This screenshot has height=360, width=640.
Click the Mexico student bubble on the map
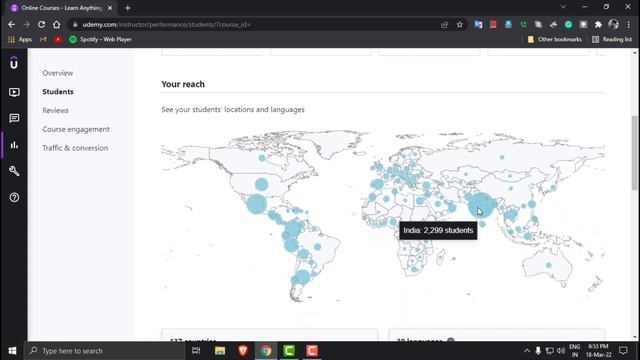[x=257, y=204]
